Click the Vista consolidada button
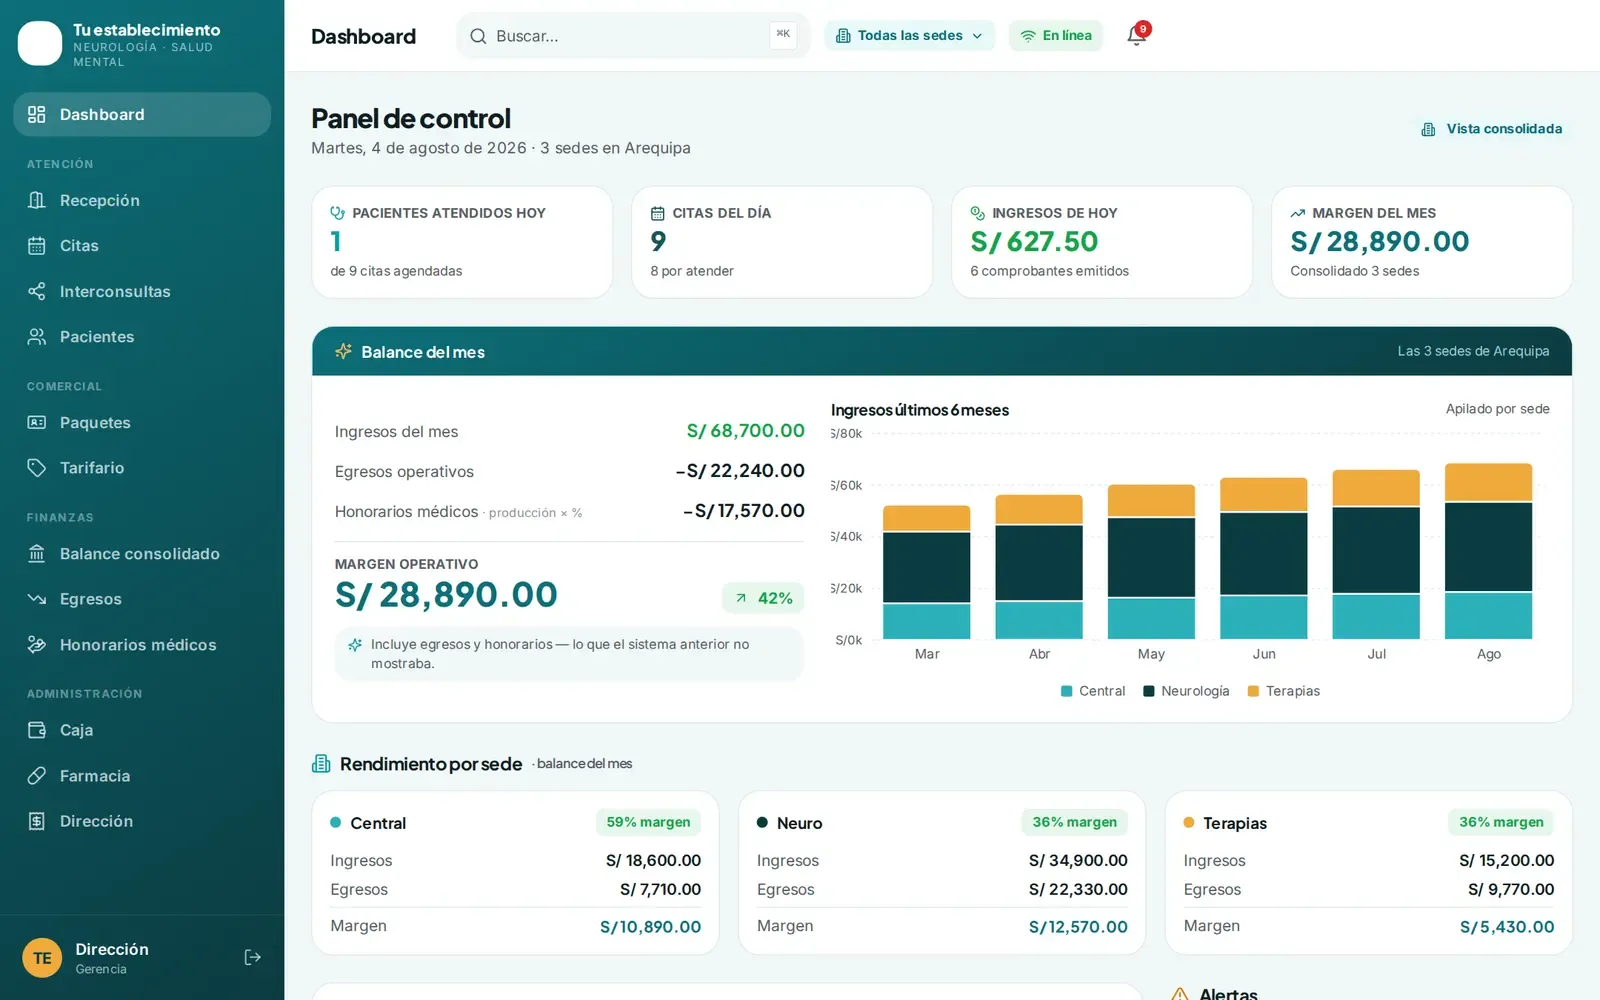Image resolution: width=1600 pixels, height=1000 pixels. pos(1492,129)
